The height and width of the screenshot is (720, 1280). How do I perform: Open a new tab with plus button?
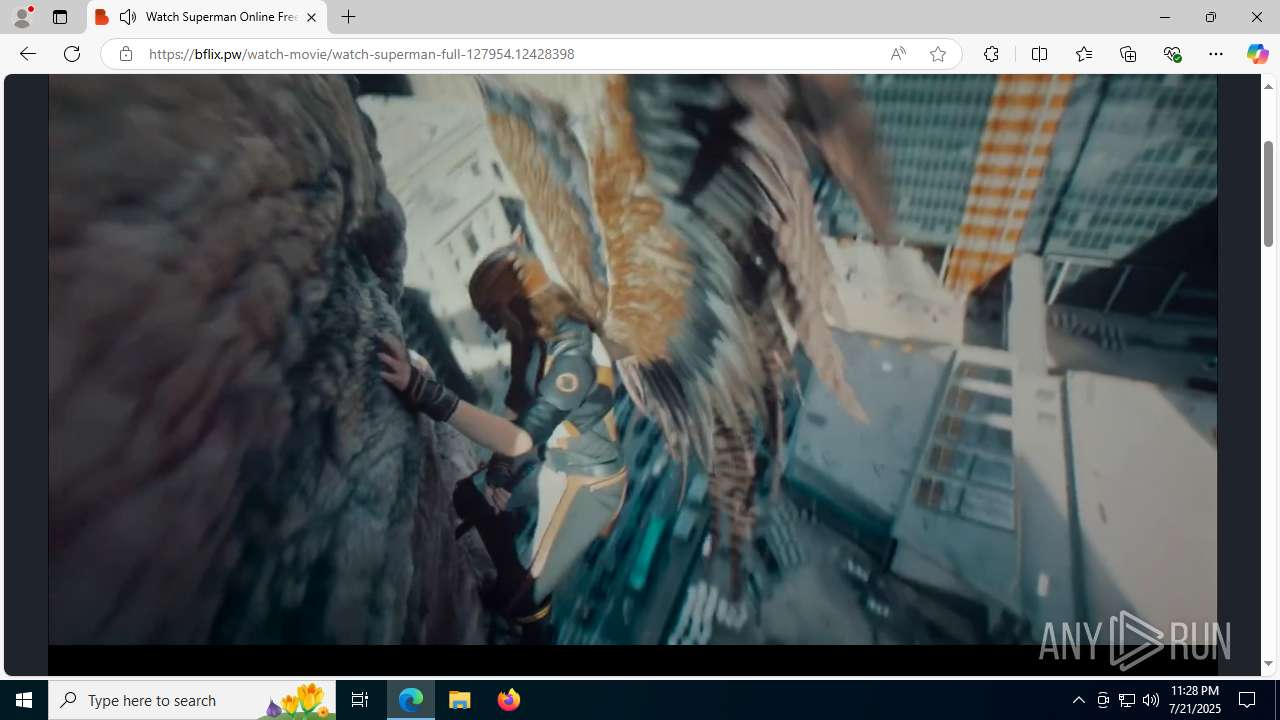coord(348,17)
